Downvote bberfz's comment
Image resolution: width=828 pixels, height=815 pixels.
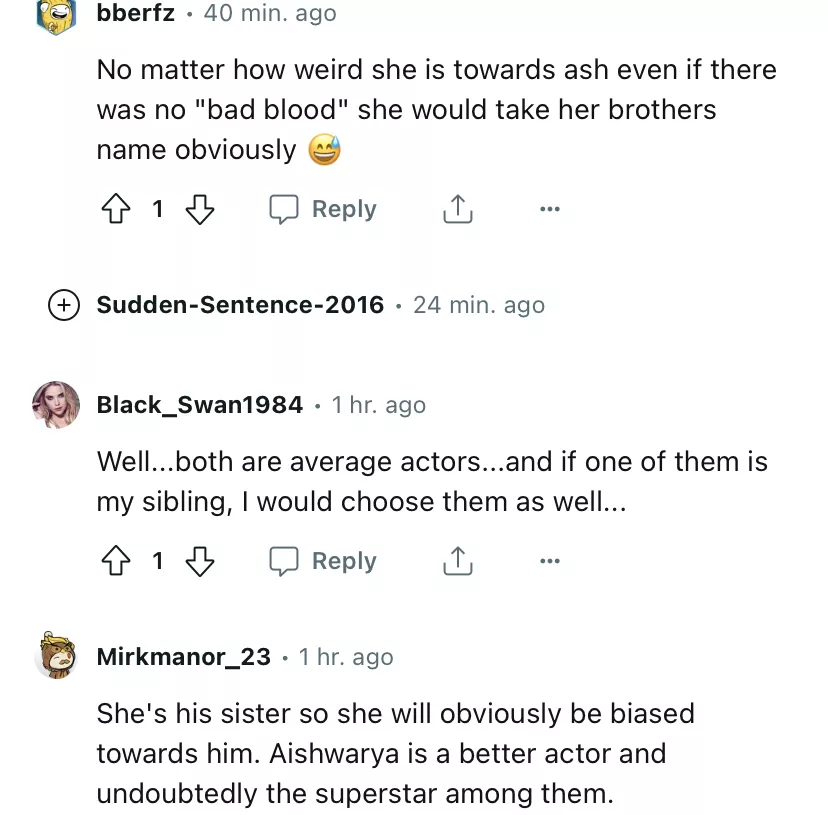pyautogui.click(x=200, y=210)
